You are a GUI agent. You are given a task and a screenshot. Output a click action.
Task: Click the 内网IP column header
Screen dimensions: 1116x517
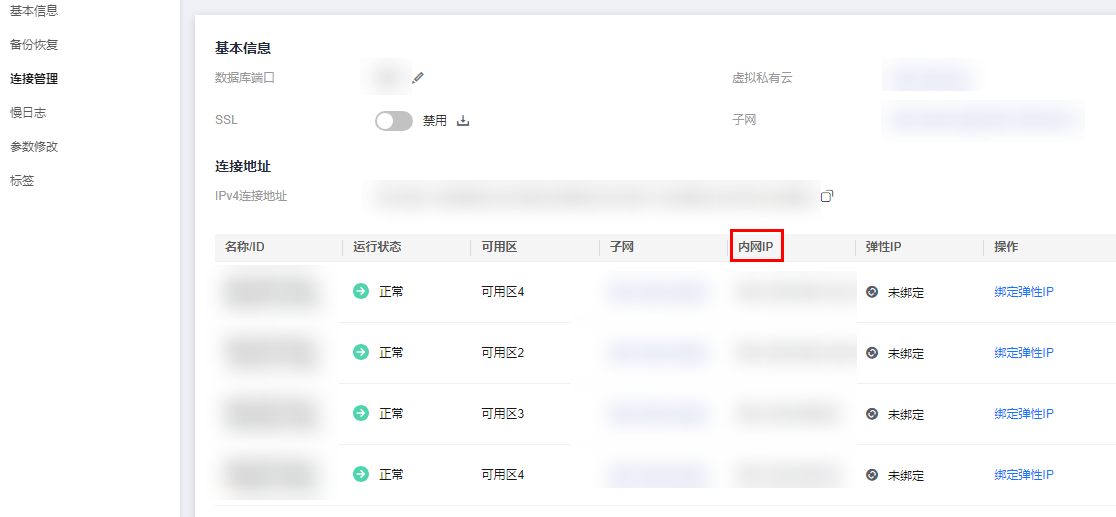click(756, 247)
